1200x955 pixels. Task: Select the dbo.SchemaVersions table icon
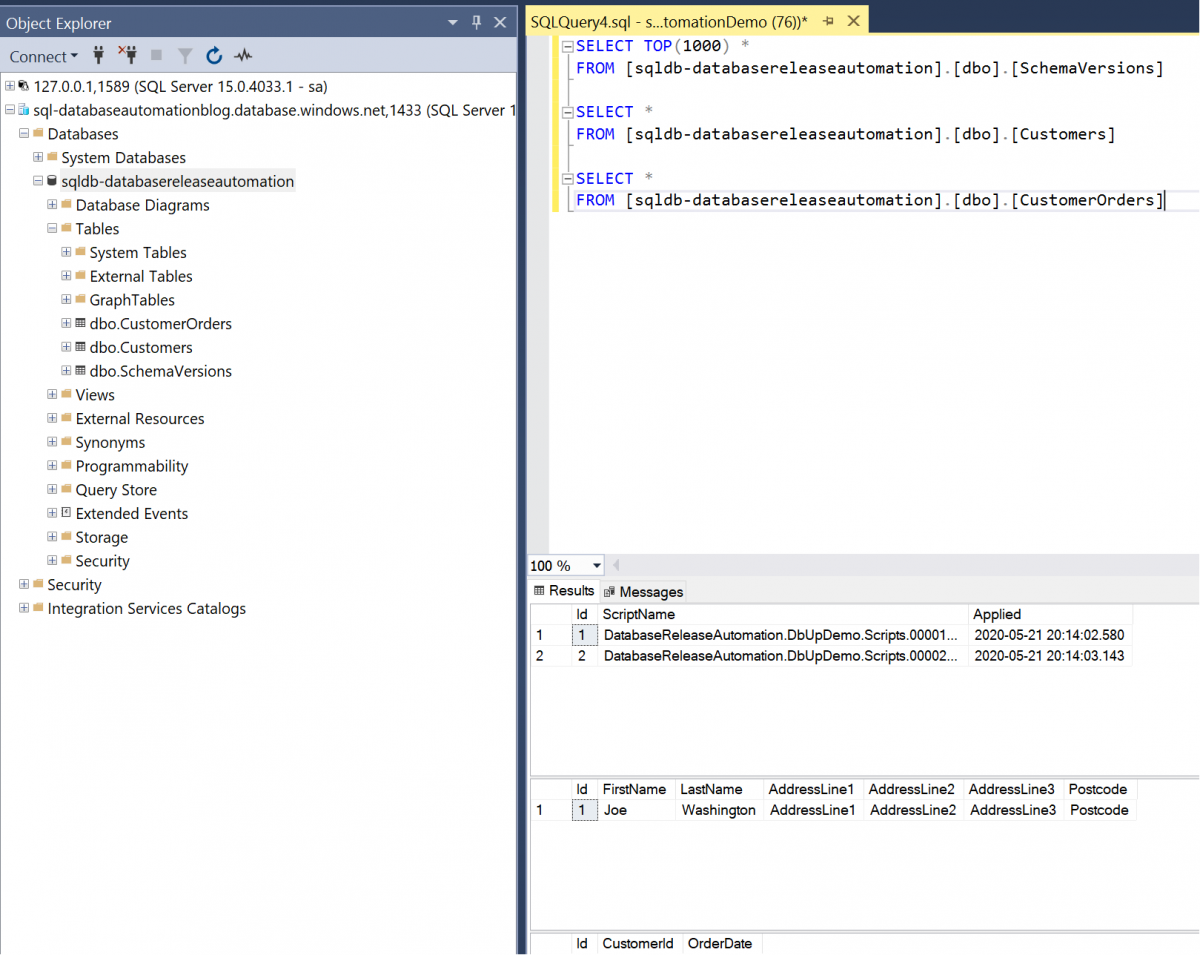pos(79,371)
